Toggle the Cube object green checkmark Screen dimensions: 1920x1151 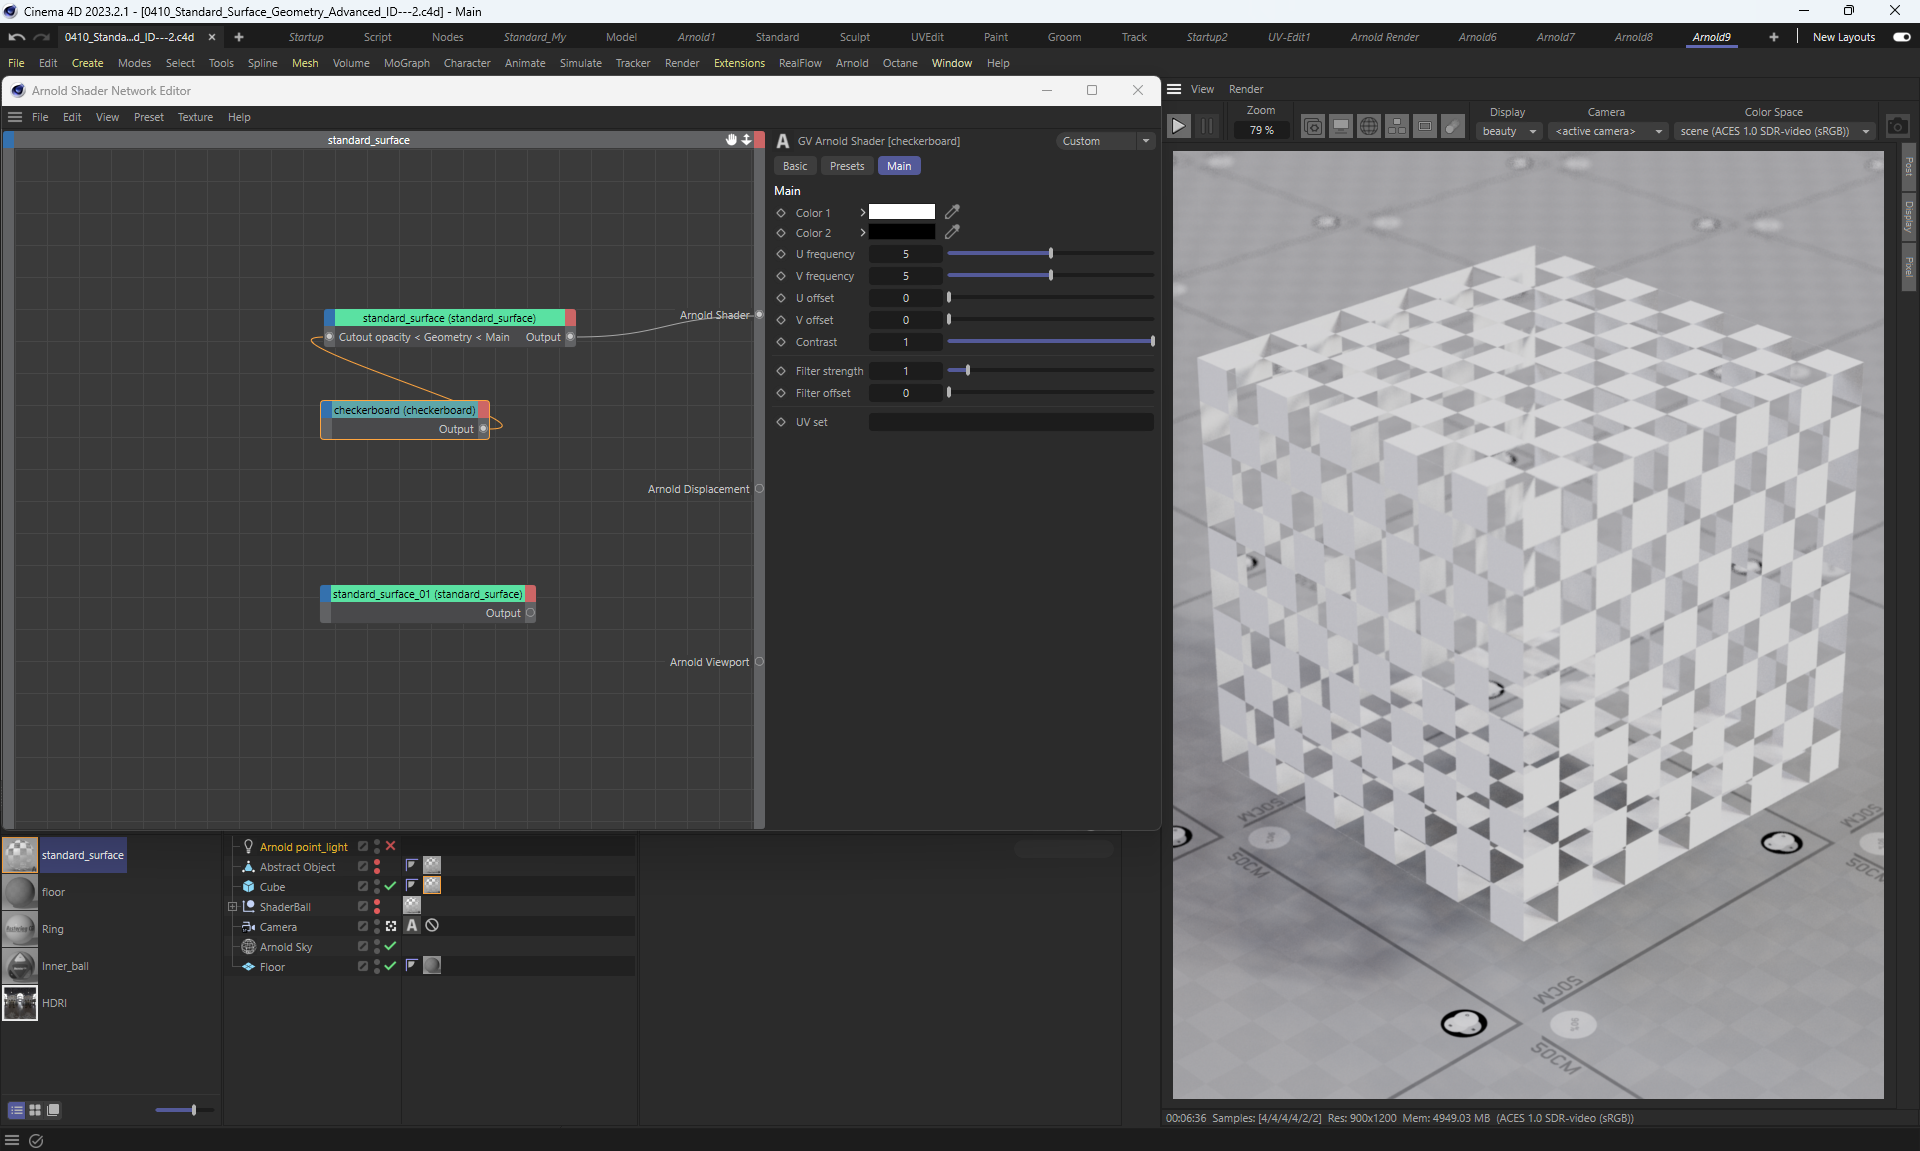pyautogui.click(x=391, y=886)
